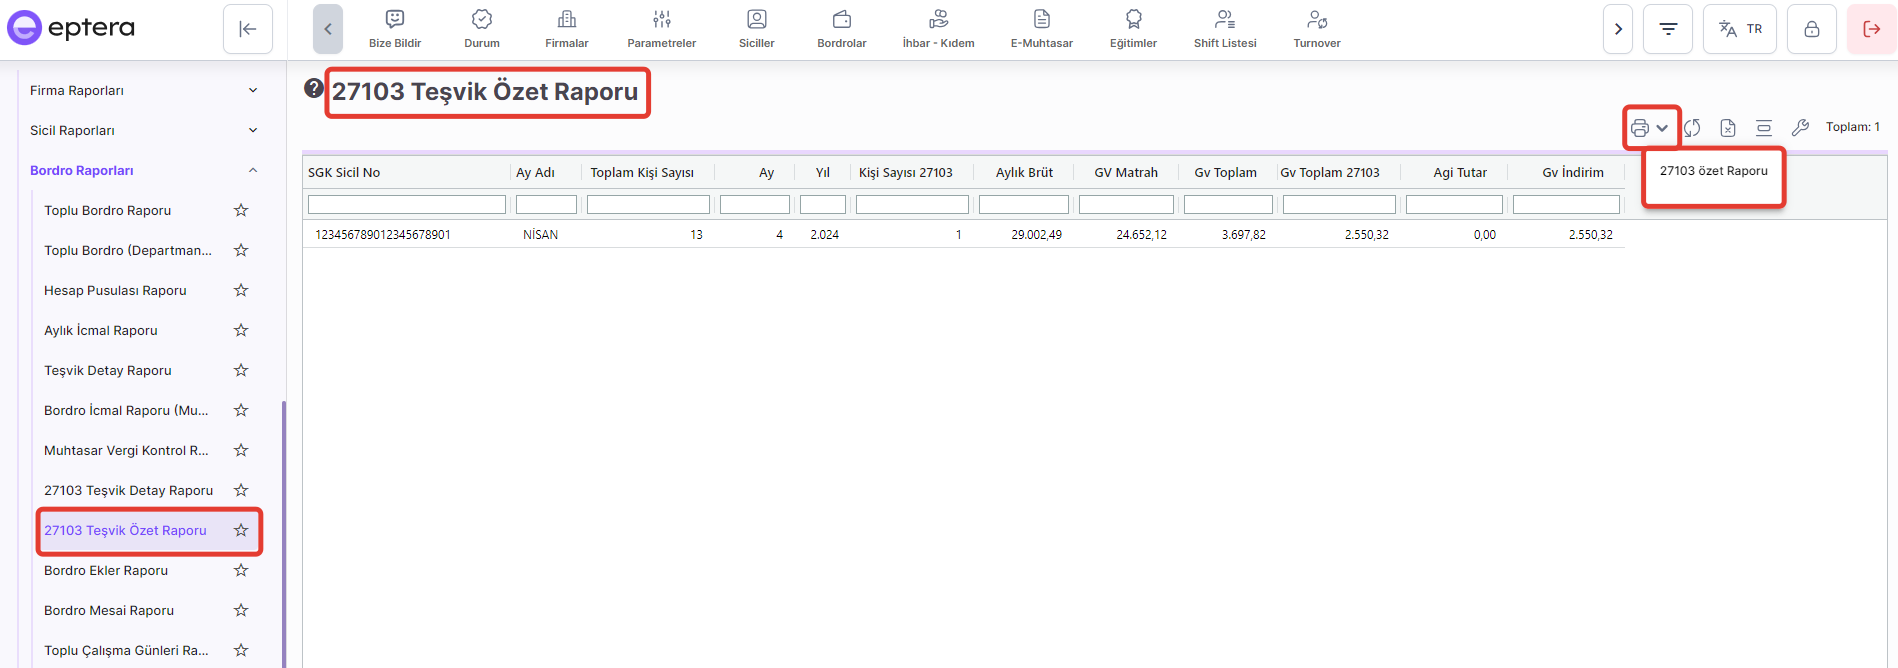Open the print dropdown arrow
The height and width of the screenshot is (668, 1898).
[x=1662, y=128]
